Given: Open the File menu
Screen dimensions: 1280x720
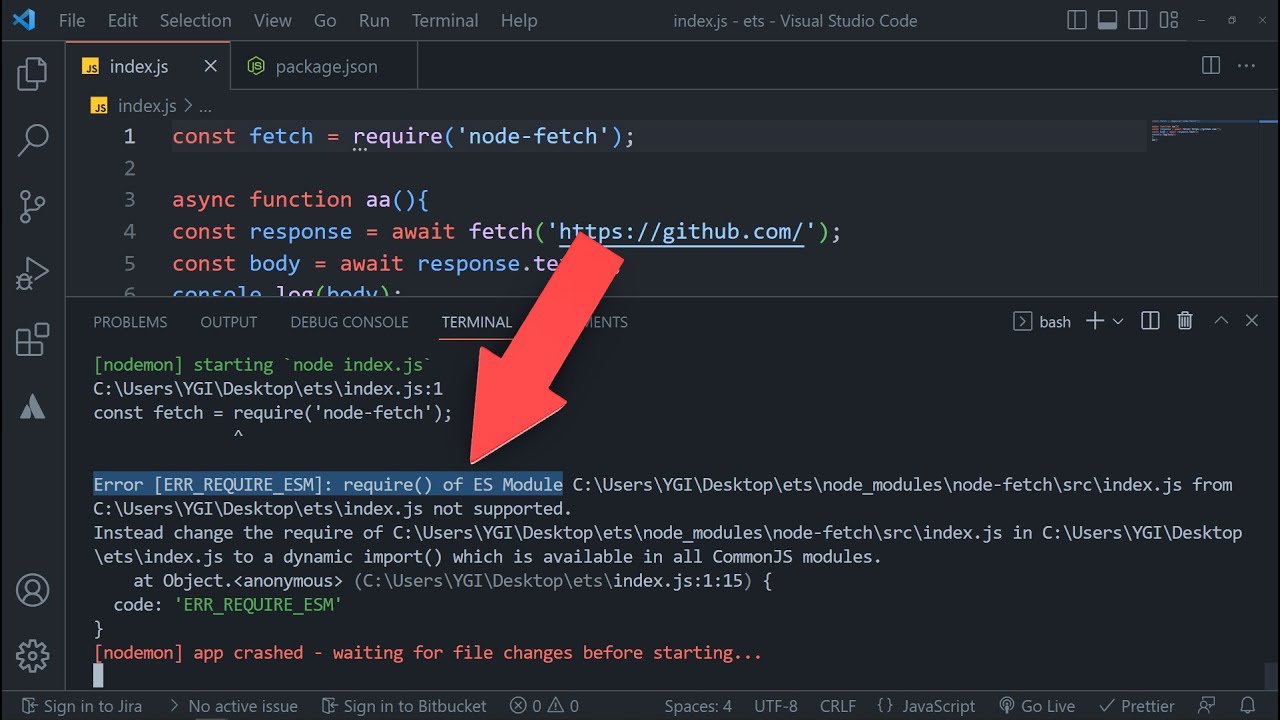Looking at the screenshot, I should pos(72,20).
